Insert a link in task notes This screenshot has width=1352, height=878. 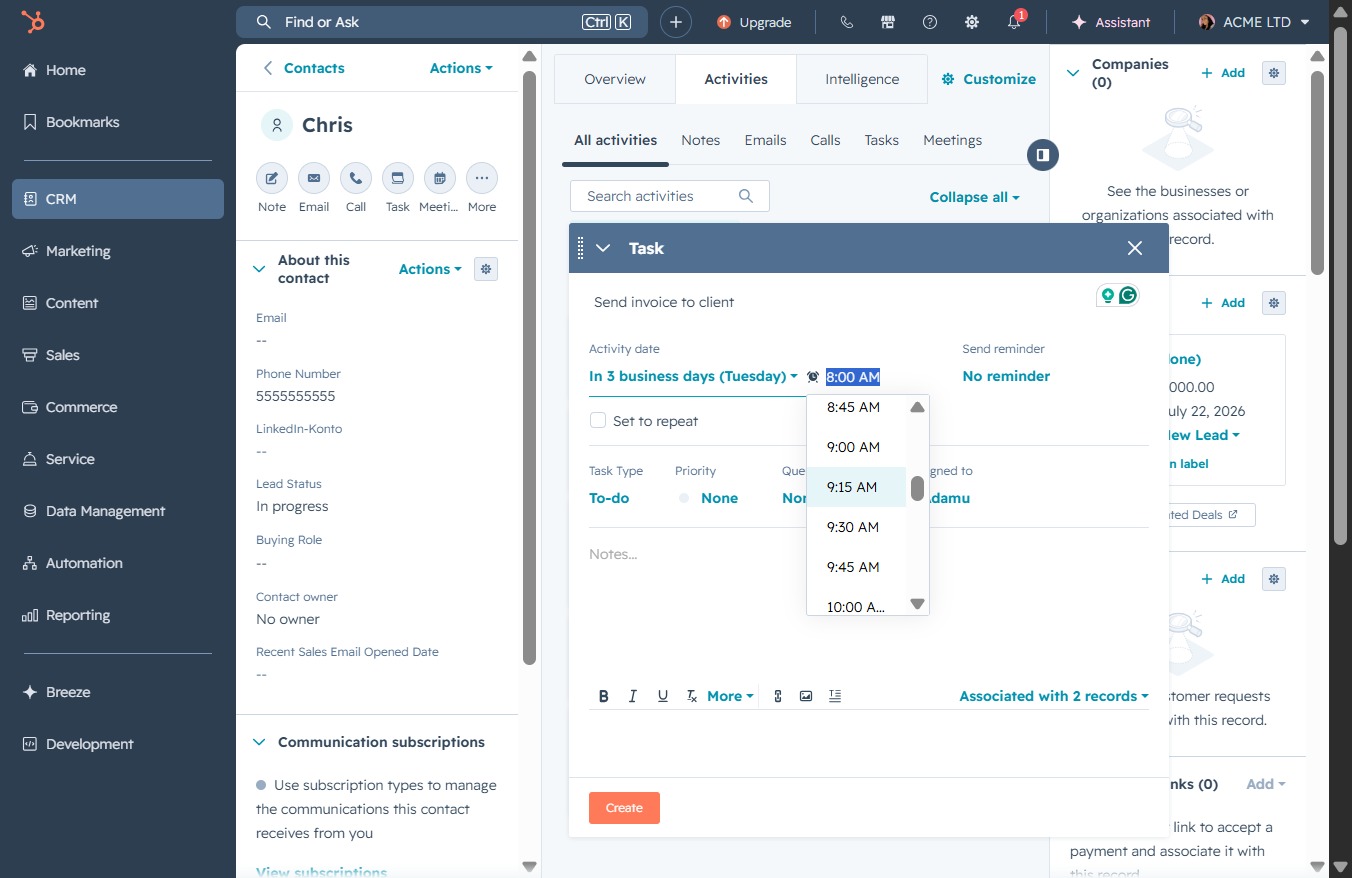point(777,696)
